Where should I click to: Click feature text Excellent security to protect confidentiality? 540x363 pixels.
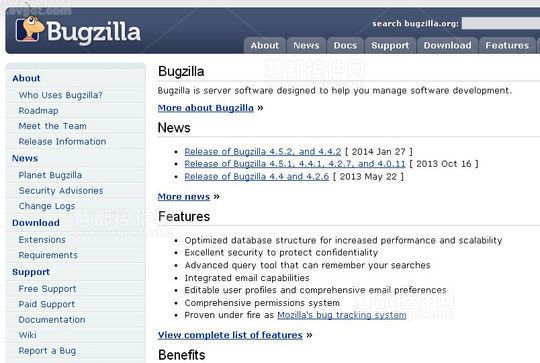pos(281,253)
